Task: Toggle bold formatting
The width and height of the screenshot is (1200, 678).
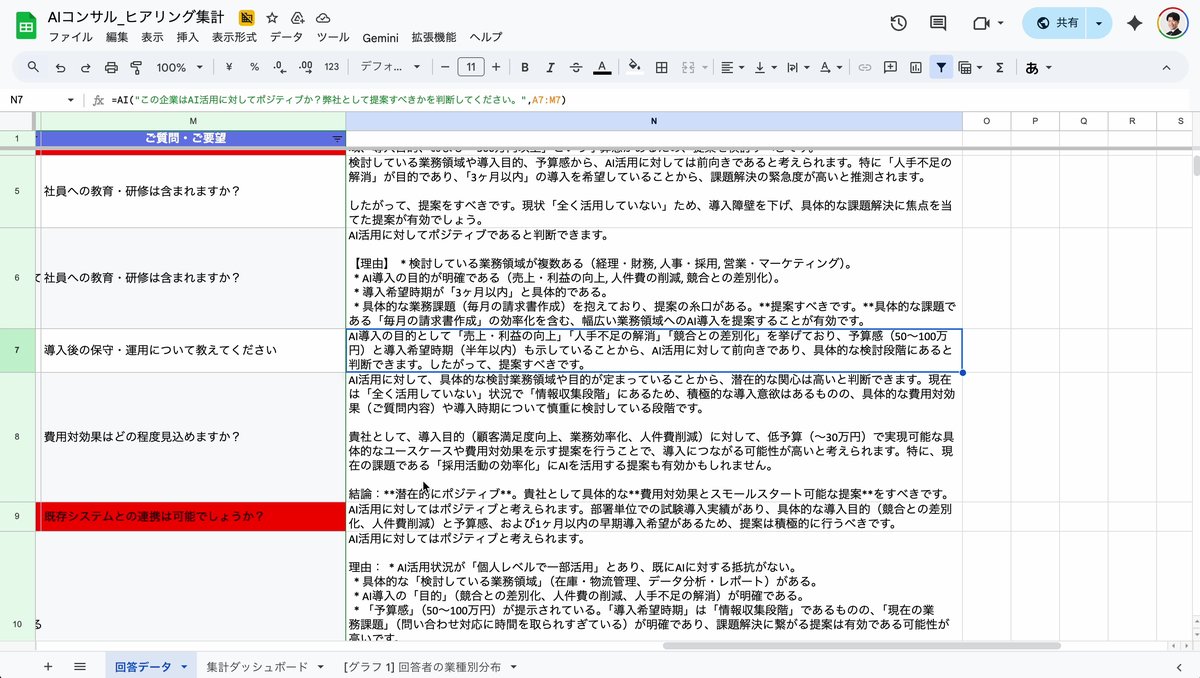Action: click(523, 67)
